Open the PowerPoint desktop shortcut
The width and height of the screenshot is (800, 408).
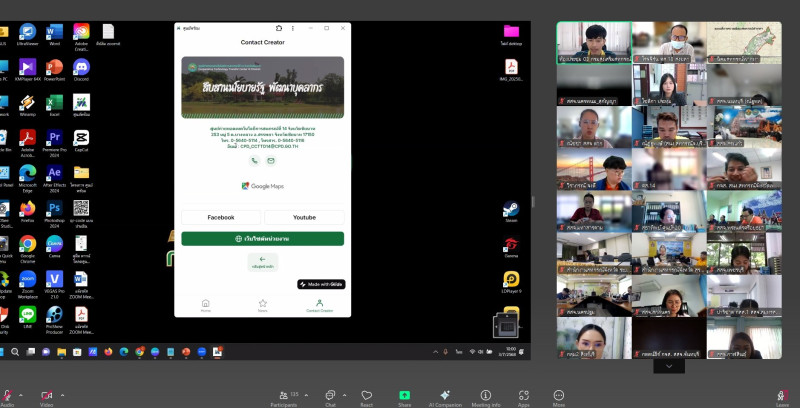(x=55, y=70)
